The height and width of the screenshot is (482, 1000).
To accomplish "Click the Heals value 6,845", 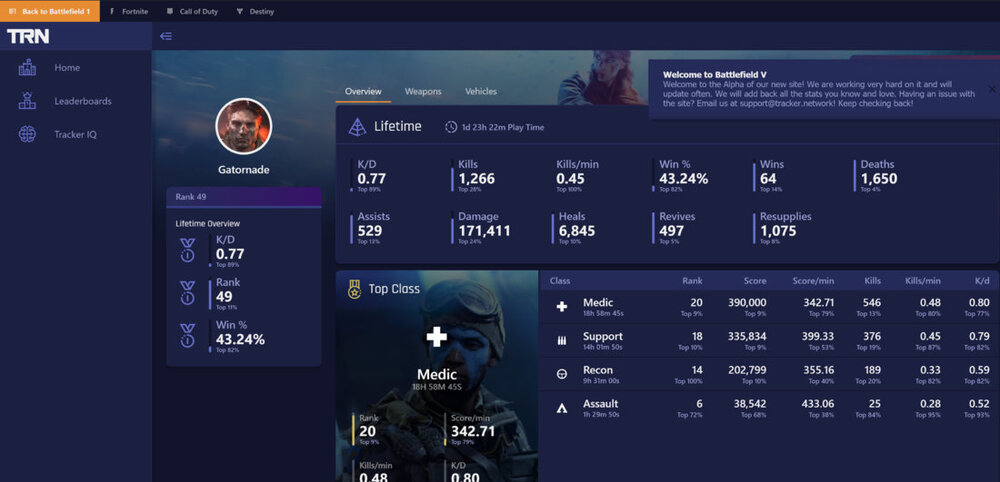I will [x=577, y=231].
